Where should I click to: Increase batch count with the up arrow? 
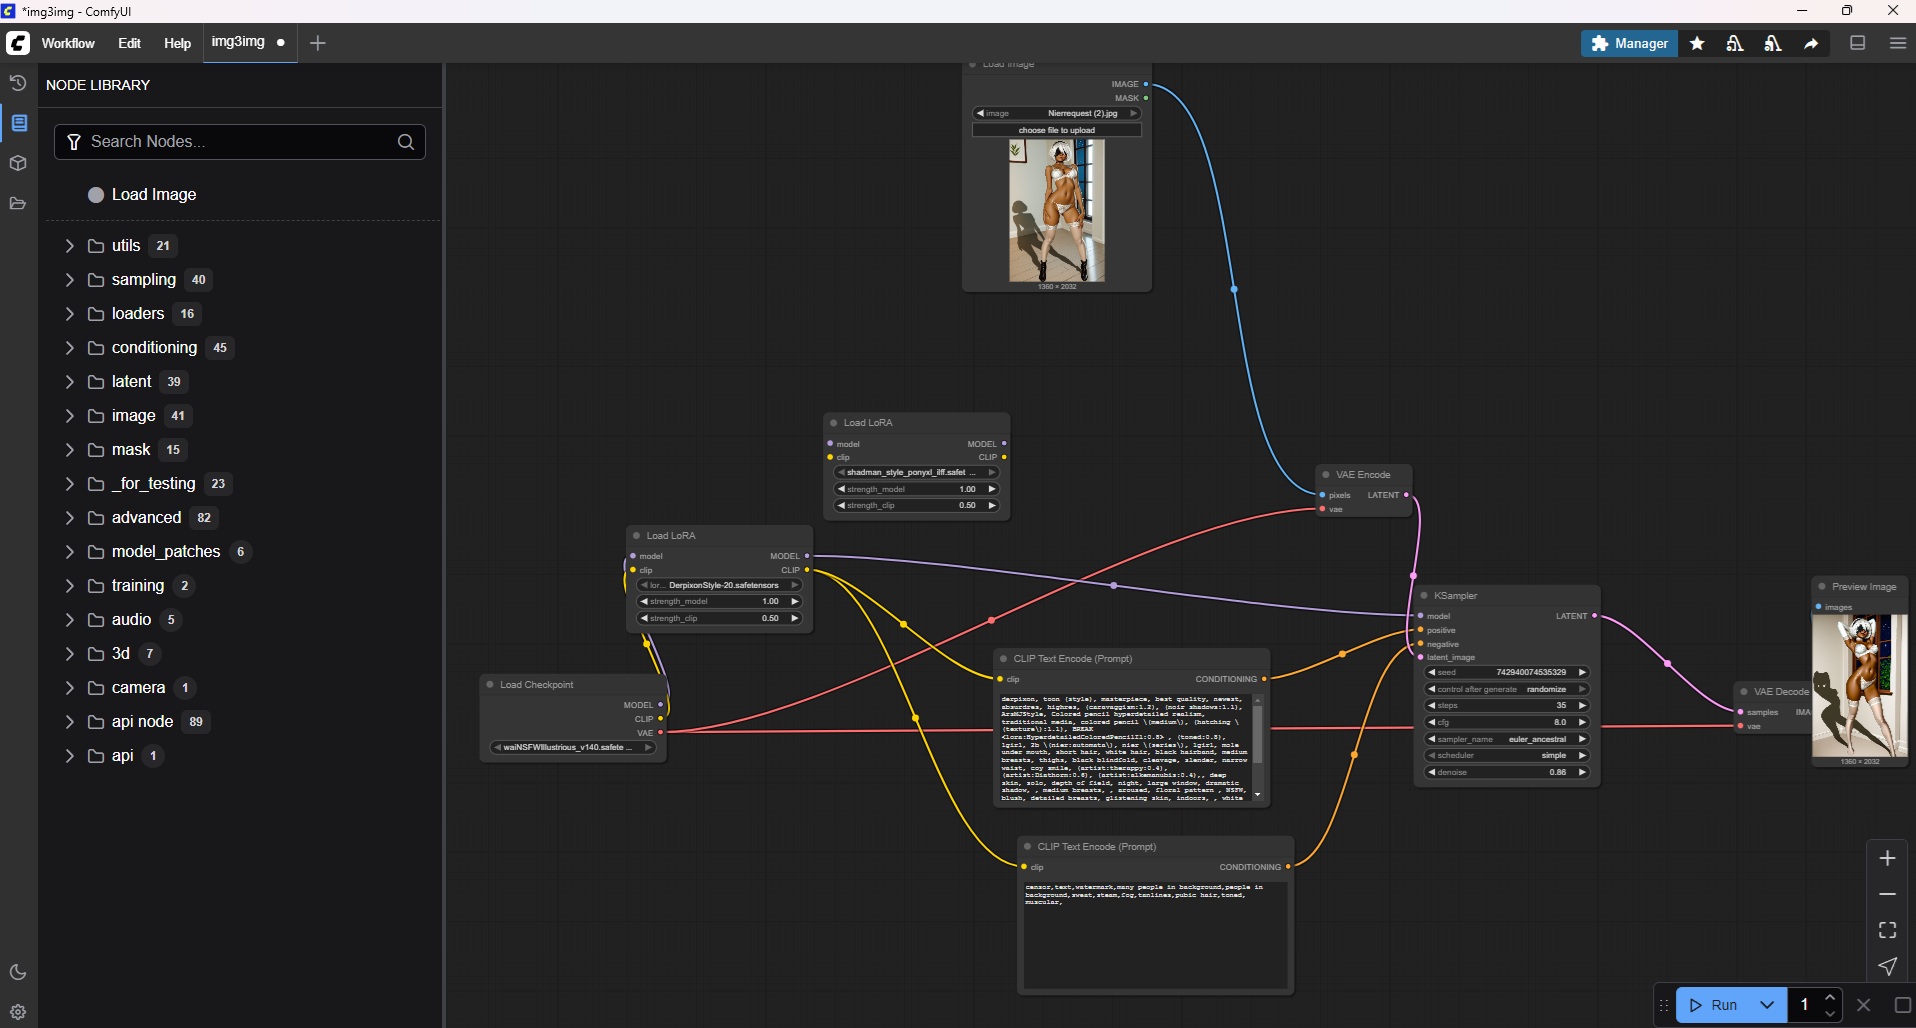tap(1830, 997)
